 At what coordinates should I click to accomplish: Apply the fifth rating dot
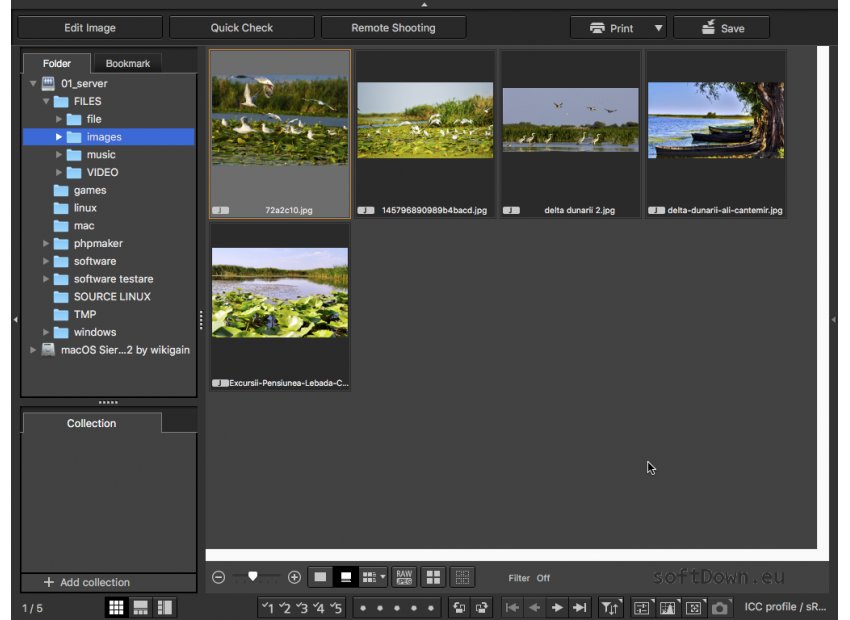(x=430, y=608)
